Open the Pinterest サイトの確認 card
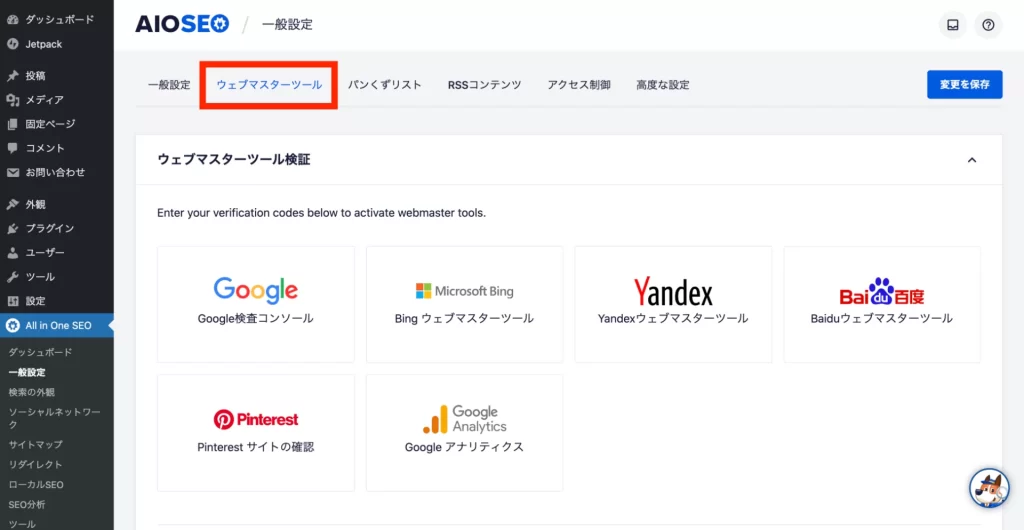Image resolution: width=1024 pixels, height=530 pixels. click(256, 432)
